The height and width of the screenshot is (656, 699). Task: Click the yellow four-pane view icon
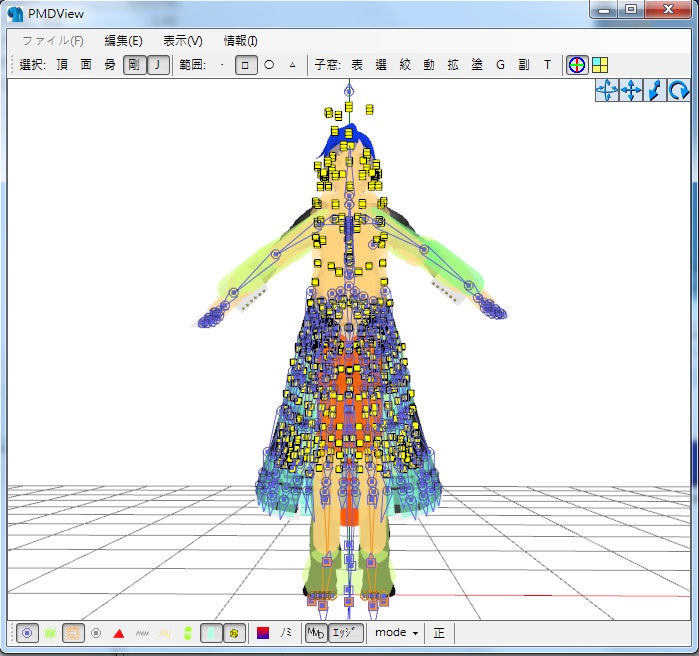[600, 65]
